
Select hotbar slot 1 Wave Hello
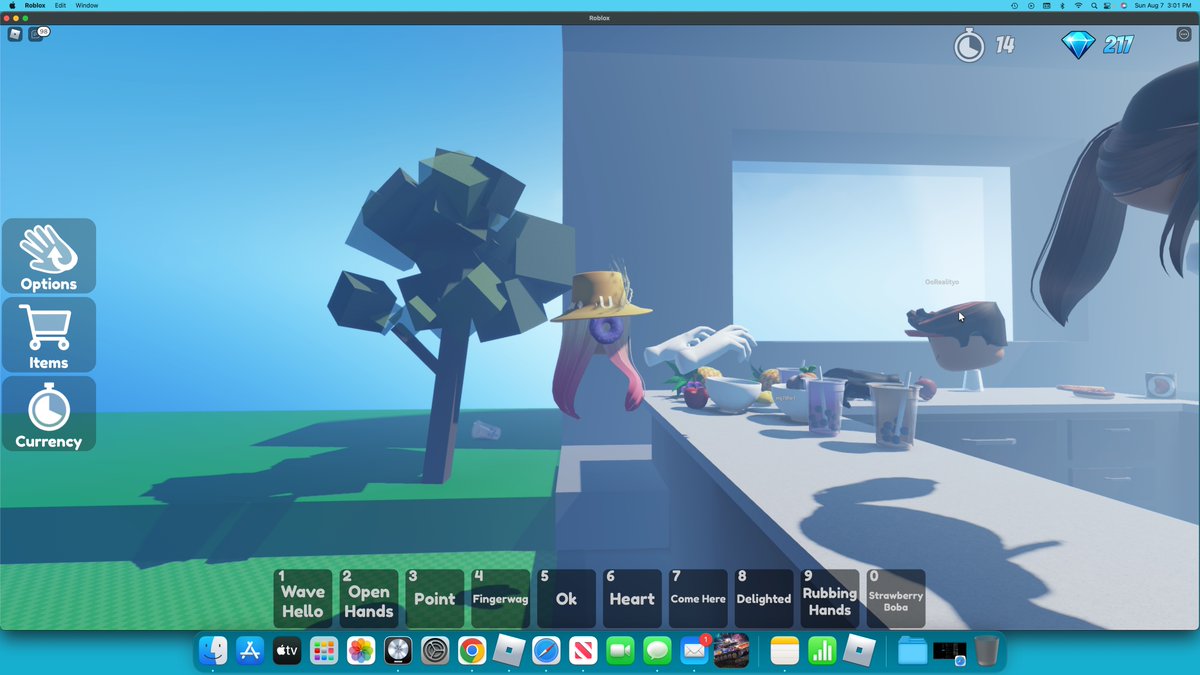click(302, 598)
